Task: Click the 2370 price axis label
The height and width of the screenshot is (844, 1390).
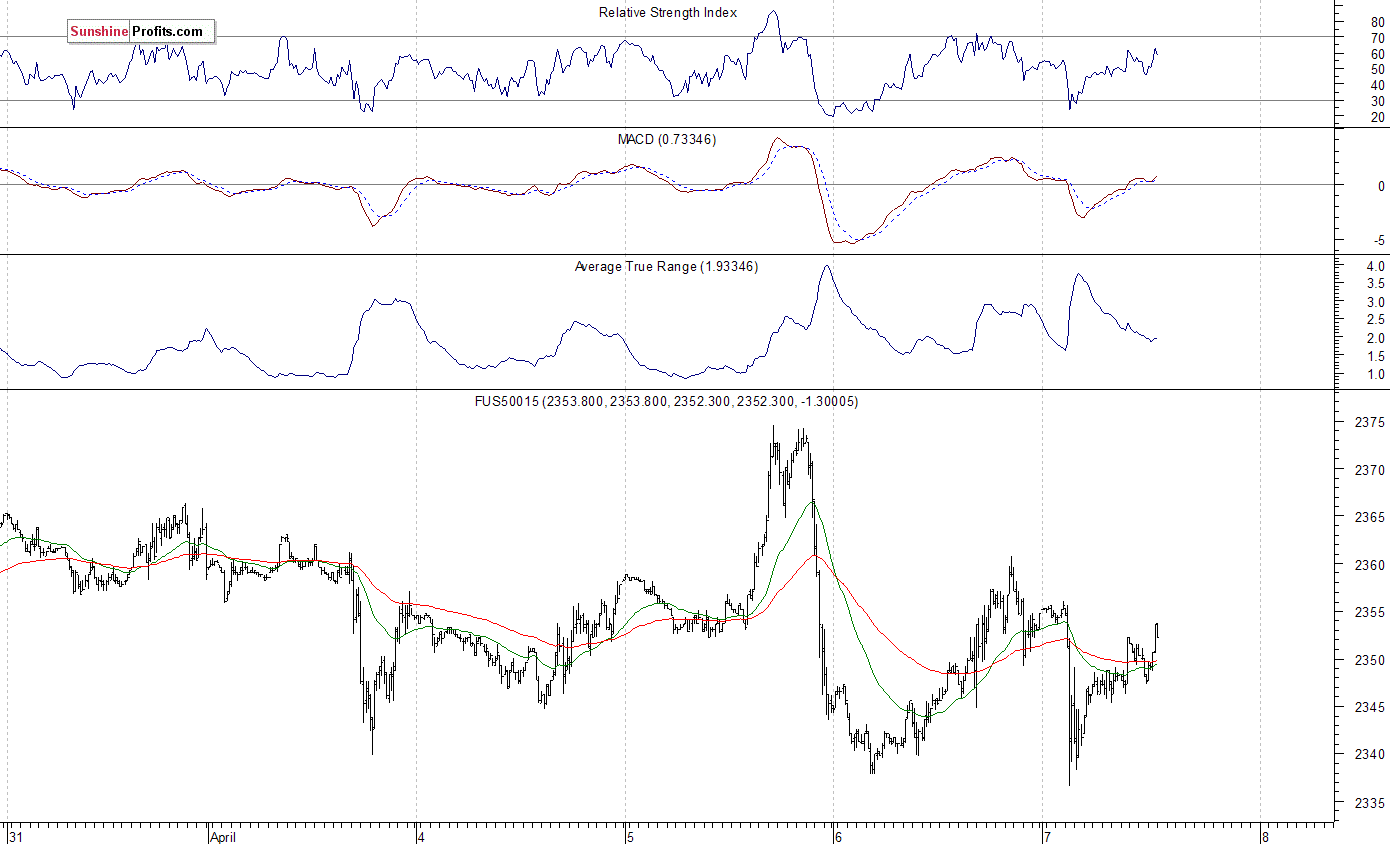Action: click(x=1369, y=470)
